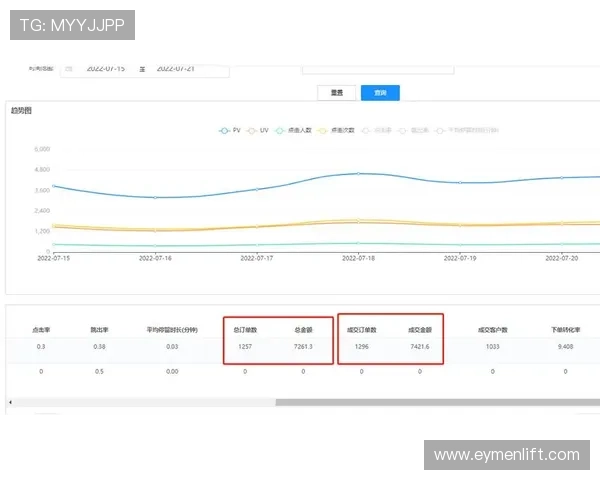Click PV data point at 2022-07-19
600x480 pixels.
tap(460, 183)
